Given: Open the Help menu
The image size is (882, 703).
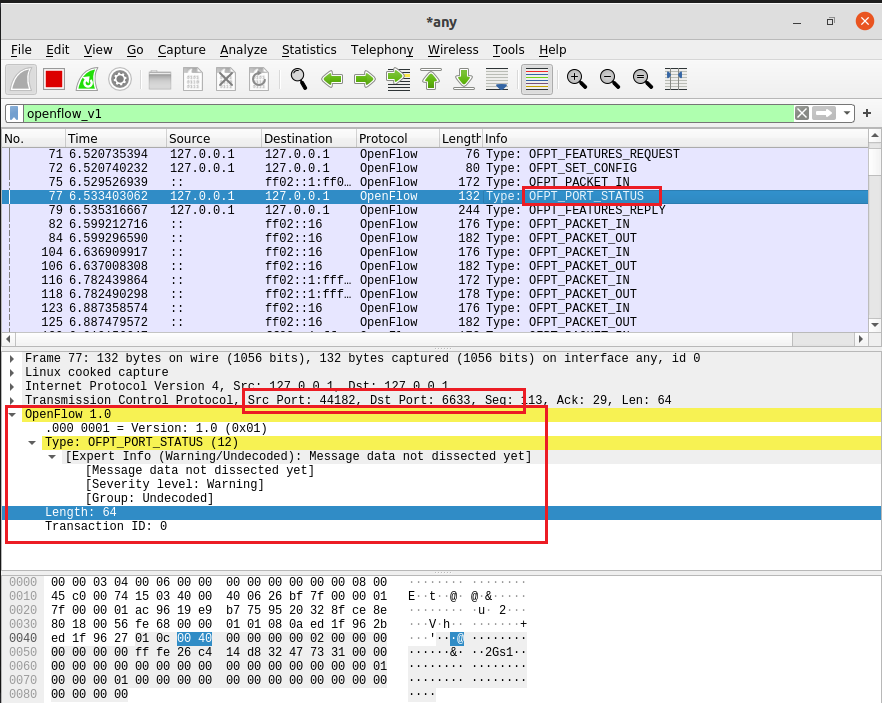Looking at the screenshot, I should [552, 50].
